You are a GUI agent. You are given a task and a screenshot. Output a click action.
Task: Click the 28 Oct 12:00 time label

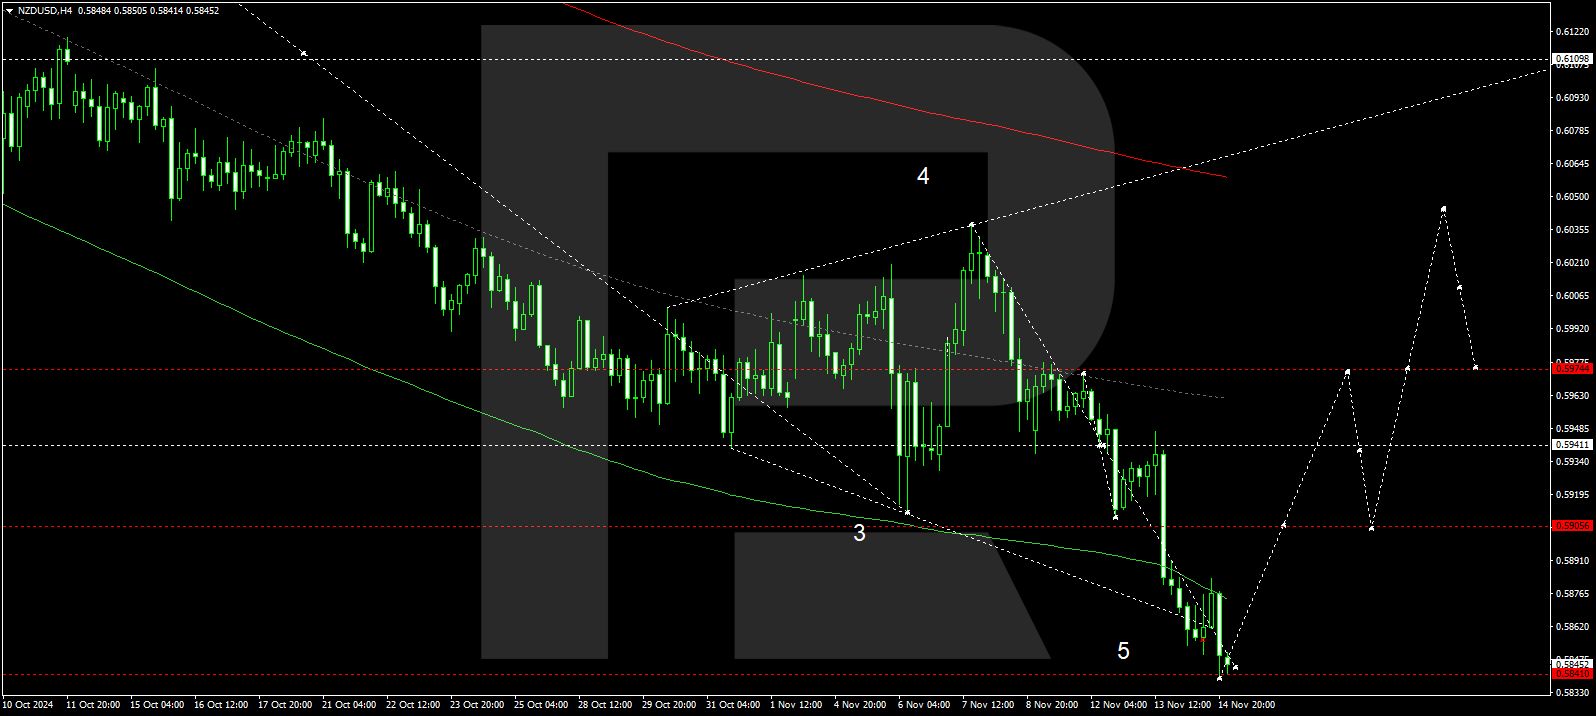[605, 705]
